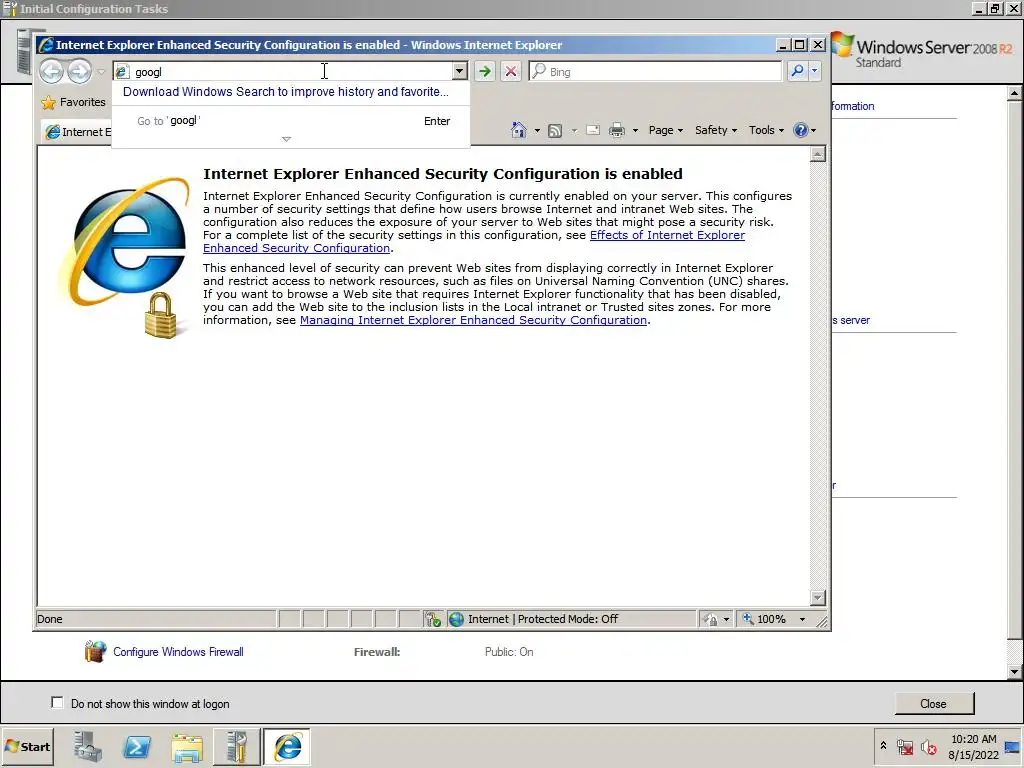Open Windows Explorer folder taskbar icon
Viewport: 1024px width, 768px height.
tap(187, 746)
